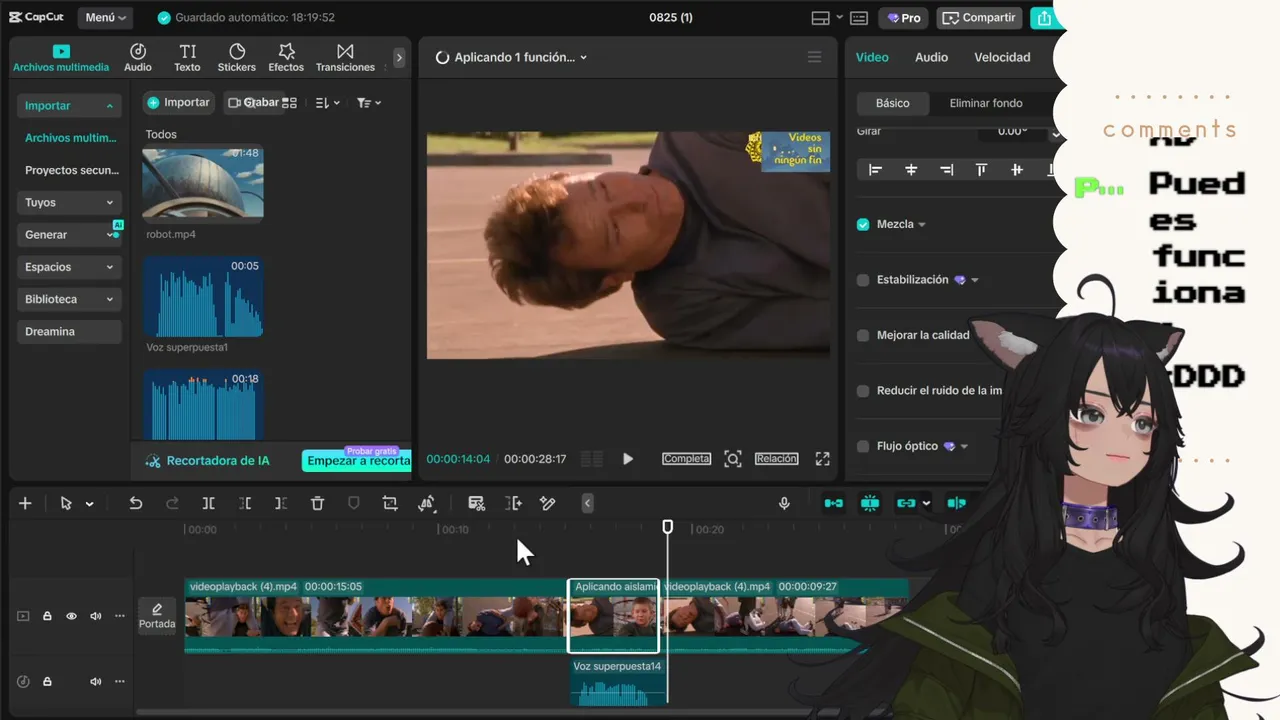Trim clip right of playhead
Viewport: 1280px width, 720px height.
[281, 503]
